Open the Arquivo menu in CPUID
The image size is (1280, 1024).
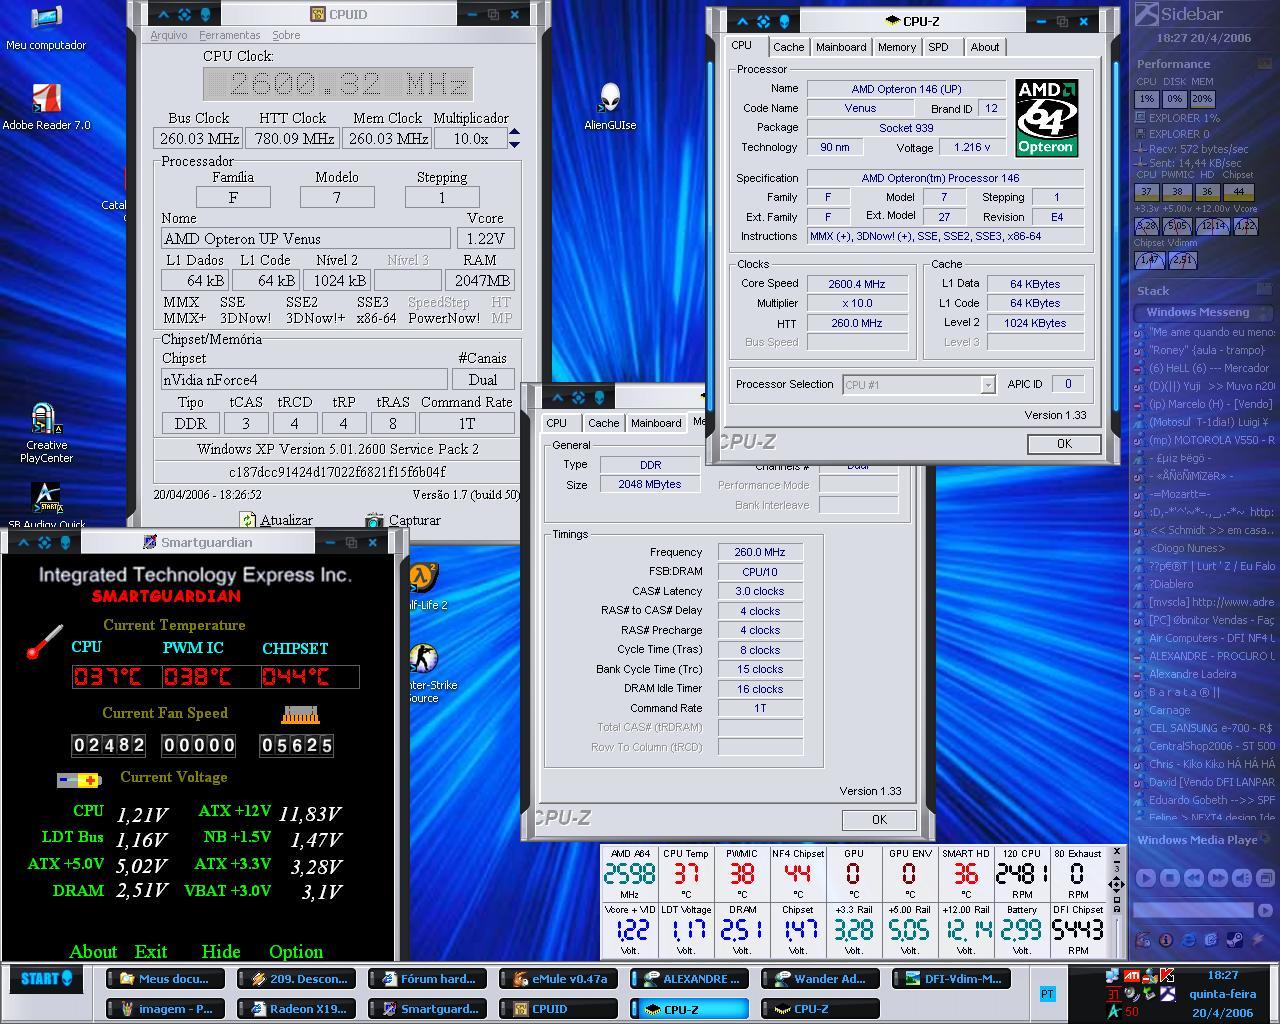(169, 35)
